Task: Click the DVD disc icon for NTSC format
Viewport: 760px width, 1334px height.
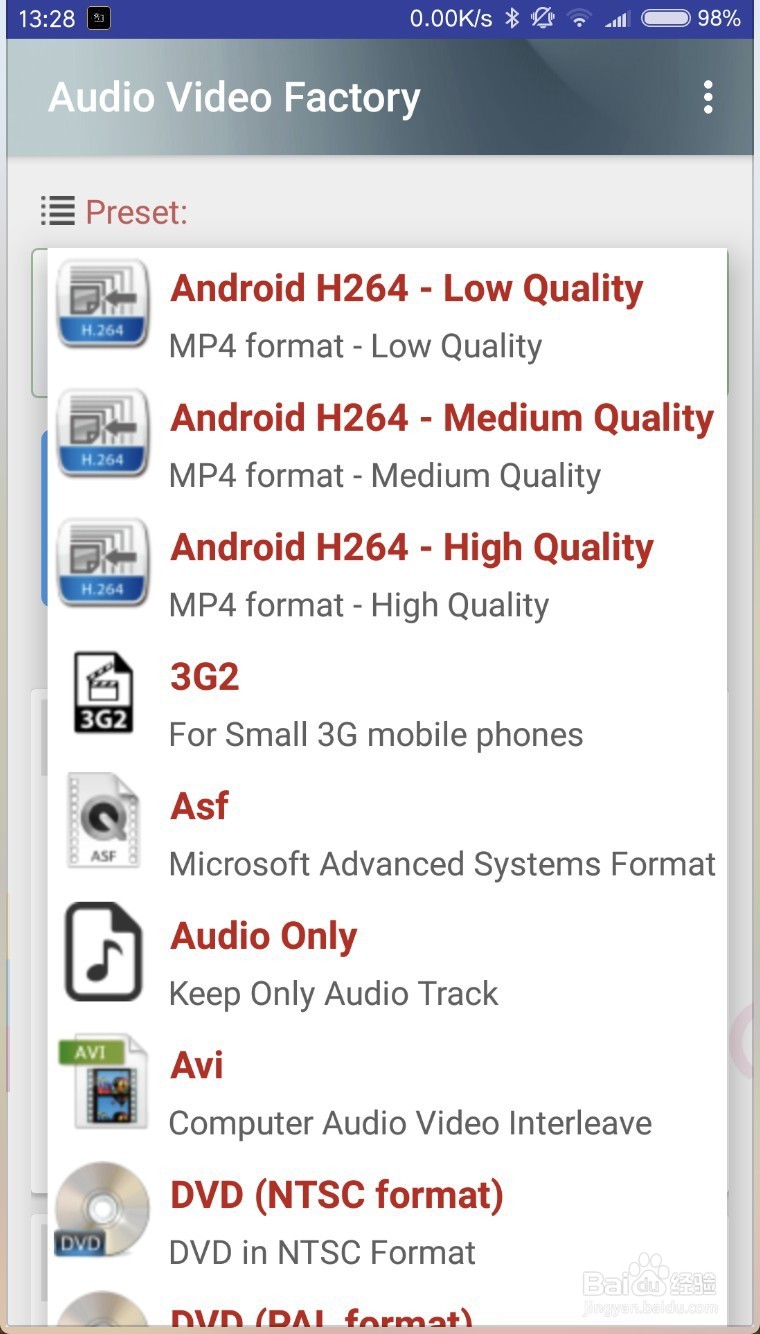Action: point(103,1210)
